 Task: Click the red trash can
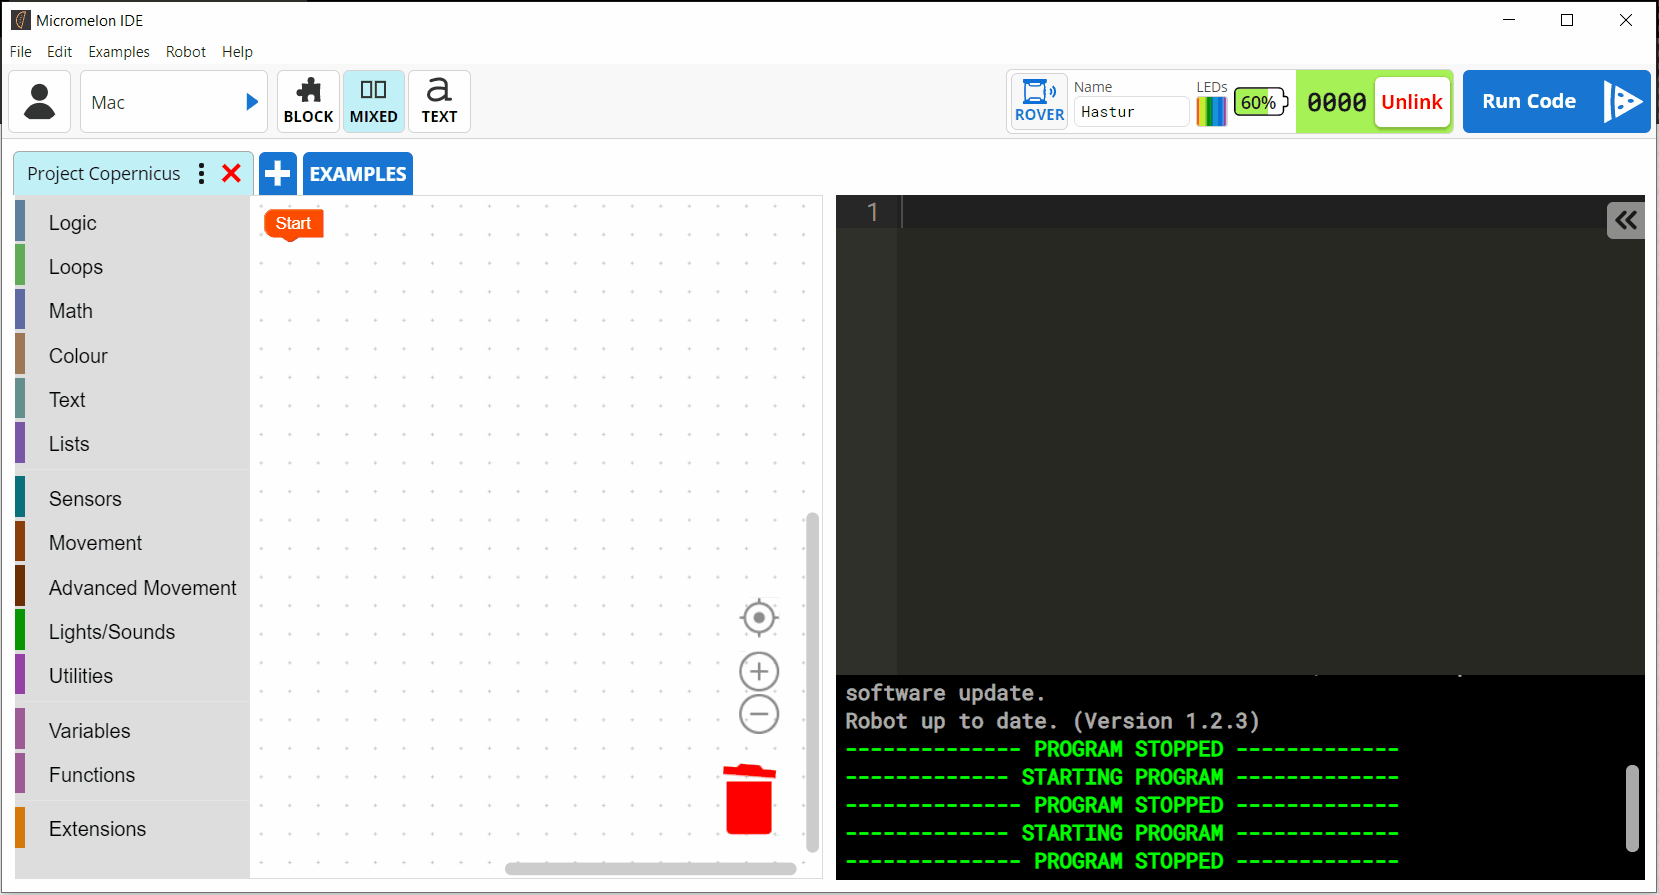(x=749, y=800)
